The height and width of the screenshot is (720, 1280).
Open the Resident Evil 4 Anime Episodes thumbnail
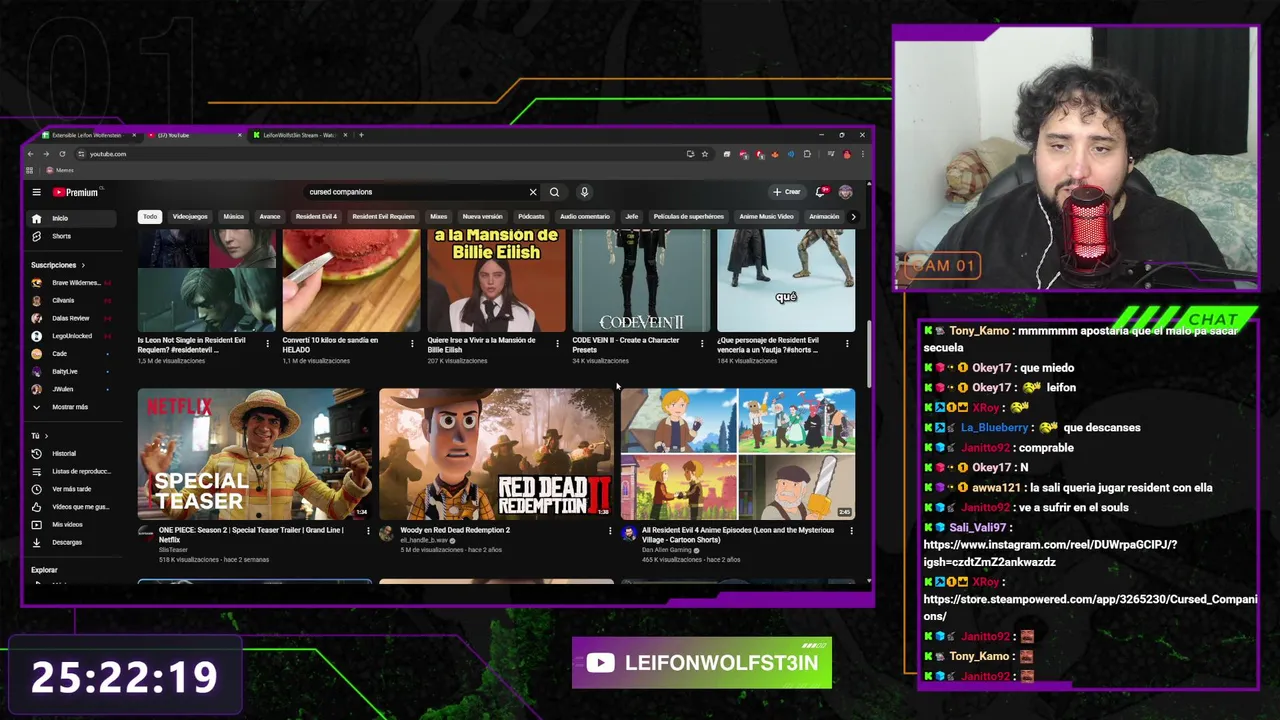coord(738,454)
